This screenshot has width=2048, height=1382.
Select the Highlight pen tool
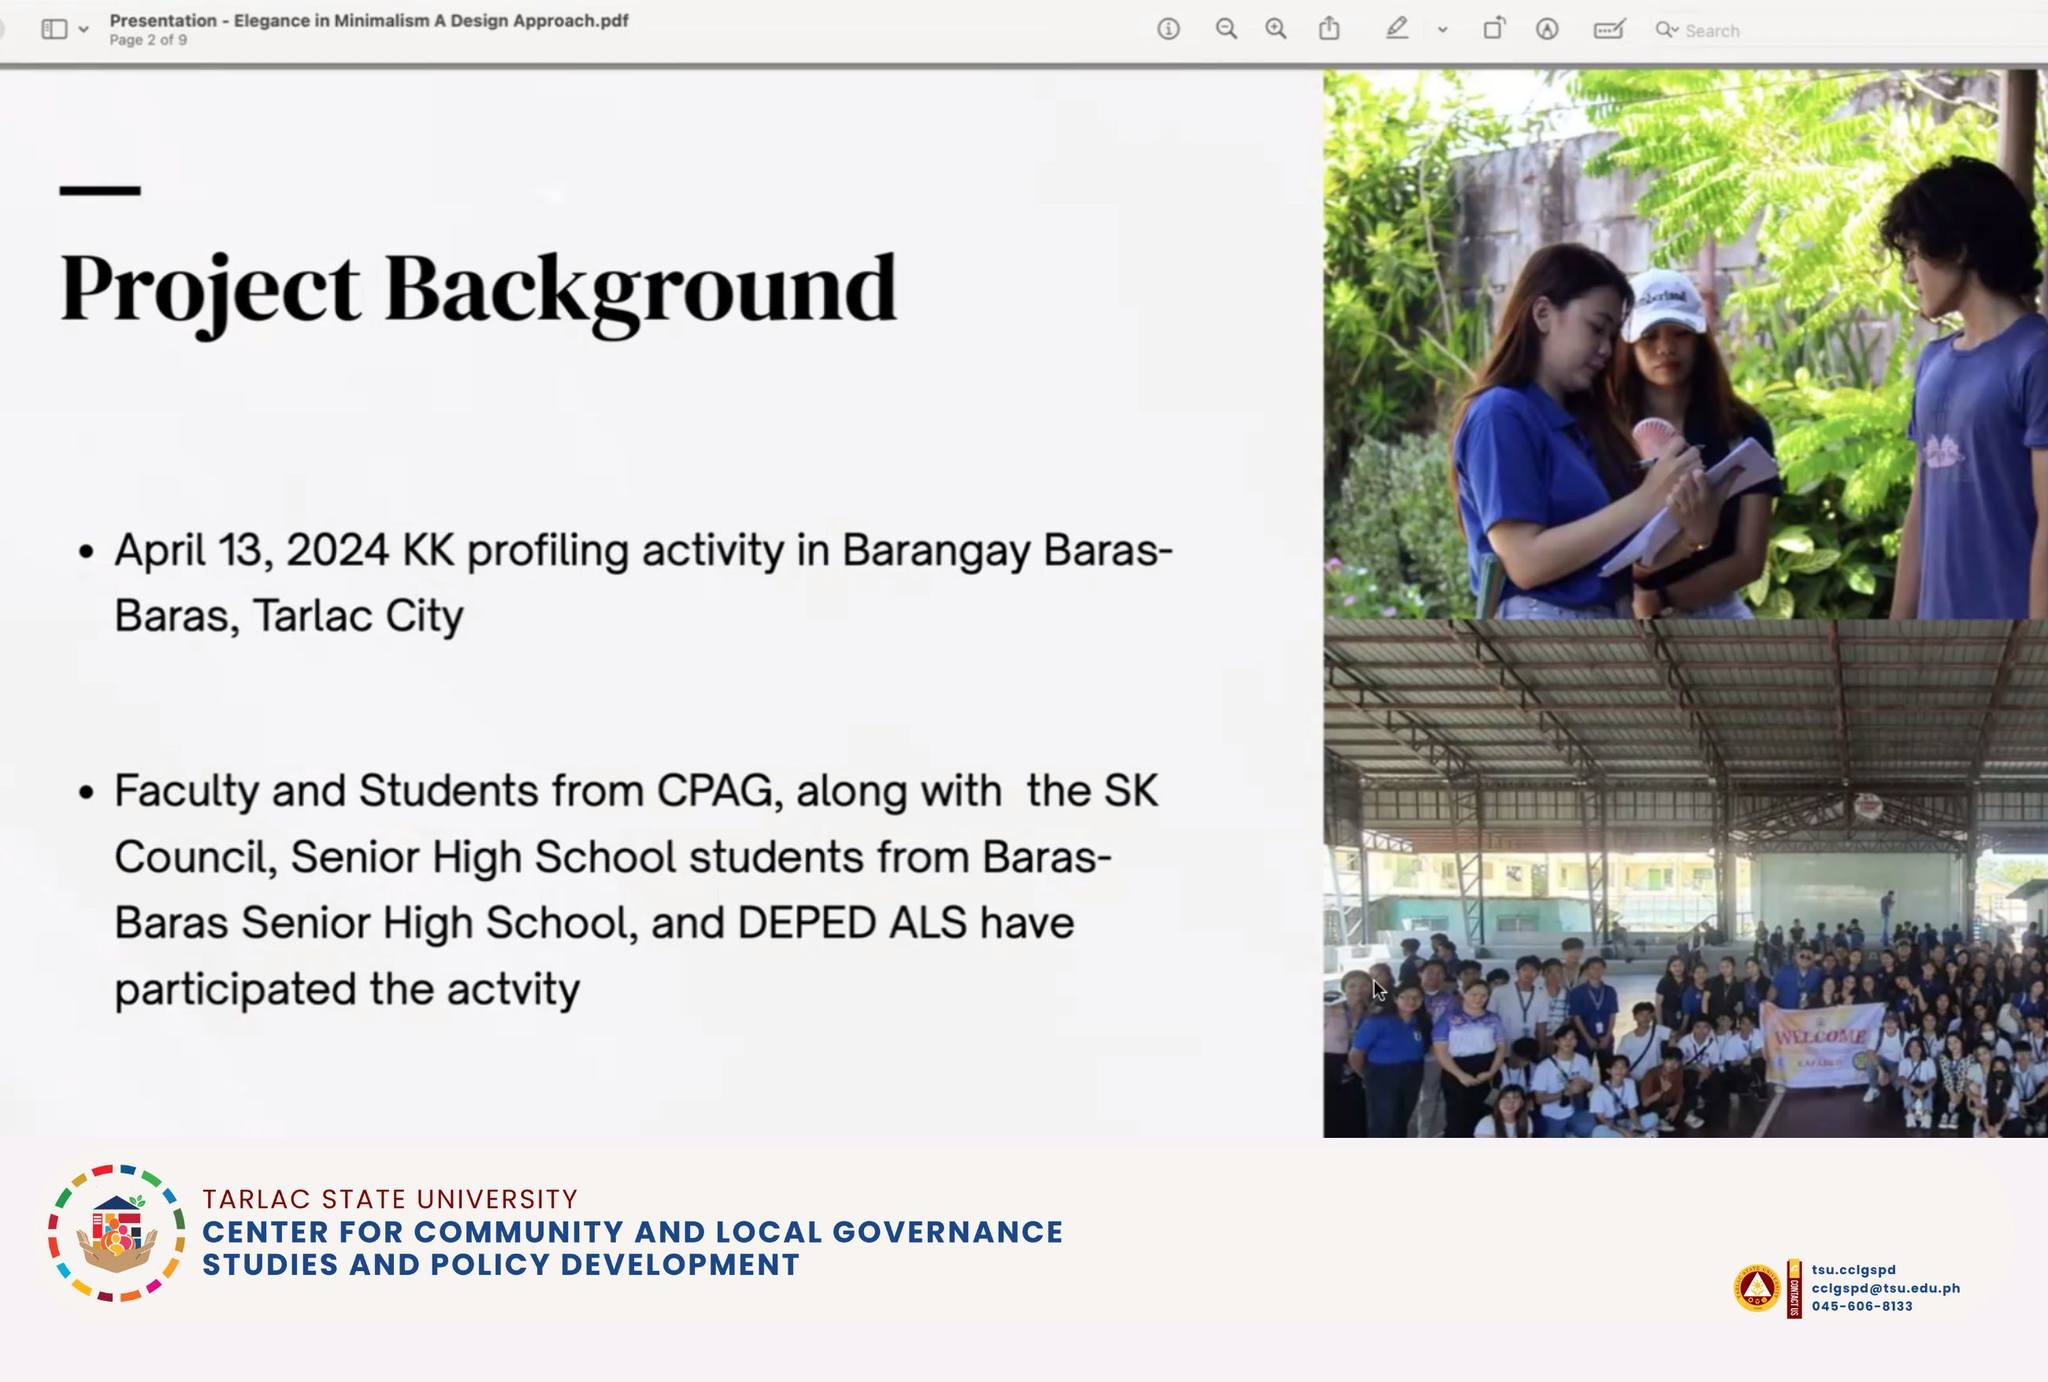pyautogui.click(x=1397, y=29)
